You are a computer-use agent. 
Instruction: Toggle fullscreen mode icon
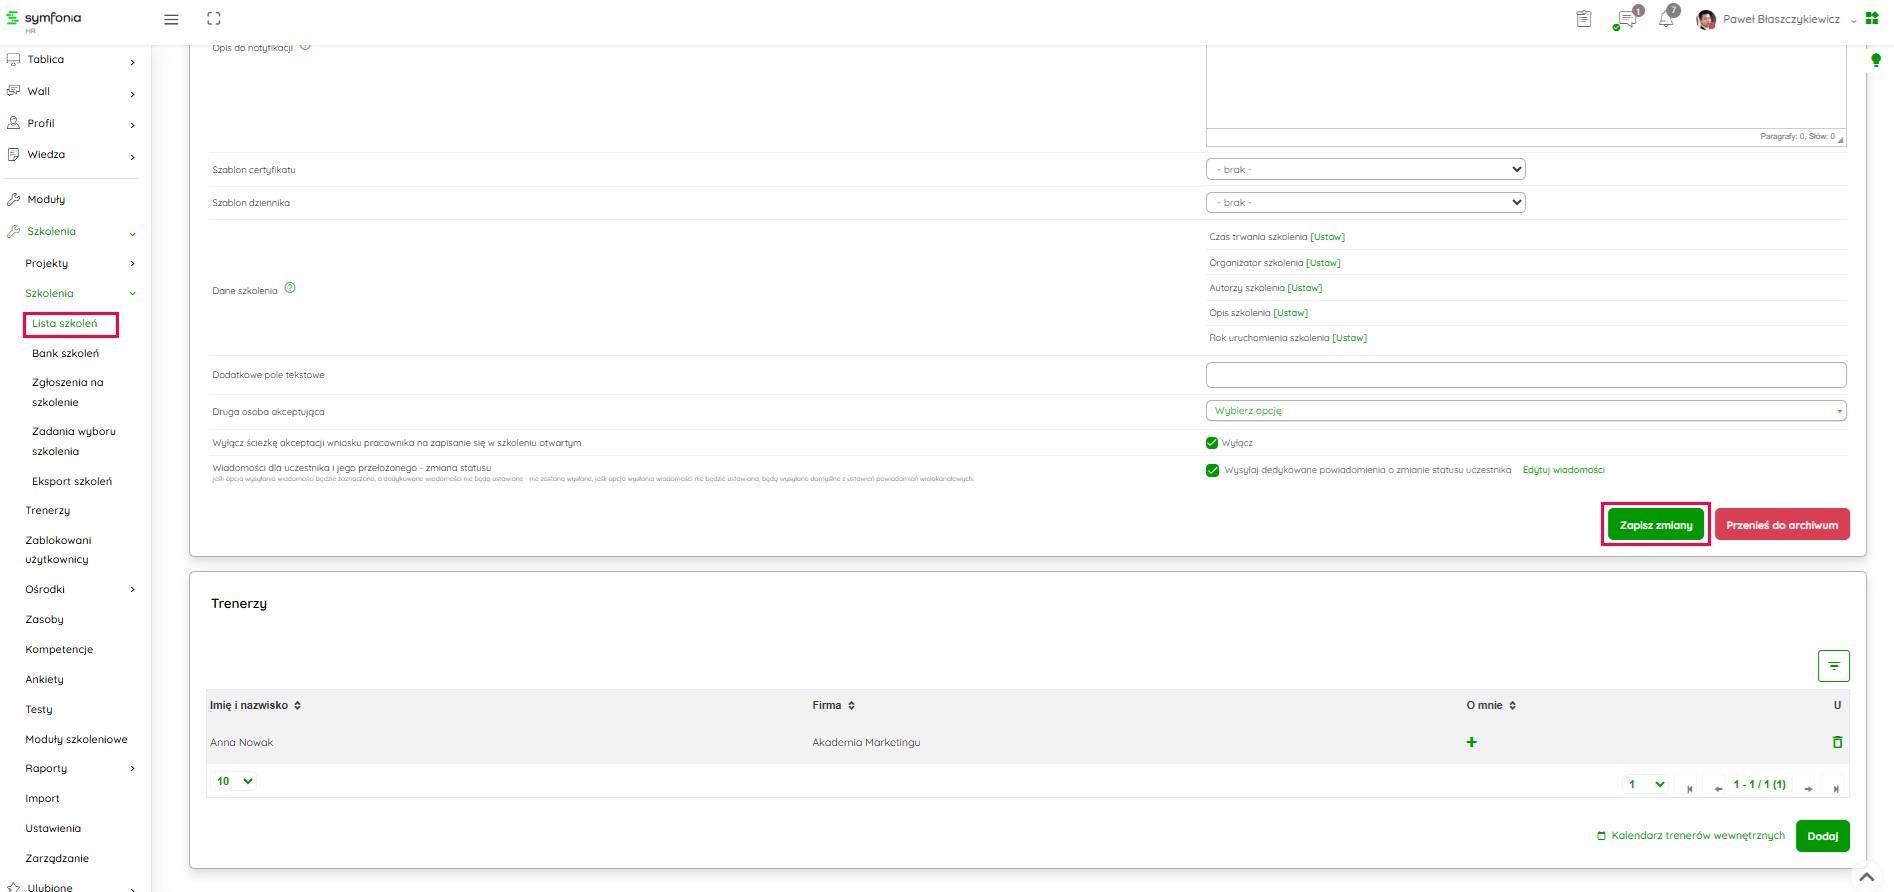coord(214,19)
